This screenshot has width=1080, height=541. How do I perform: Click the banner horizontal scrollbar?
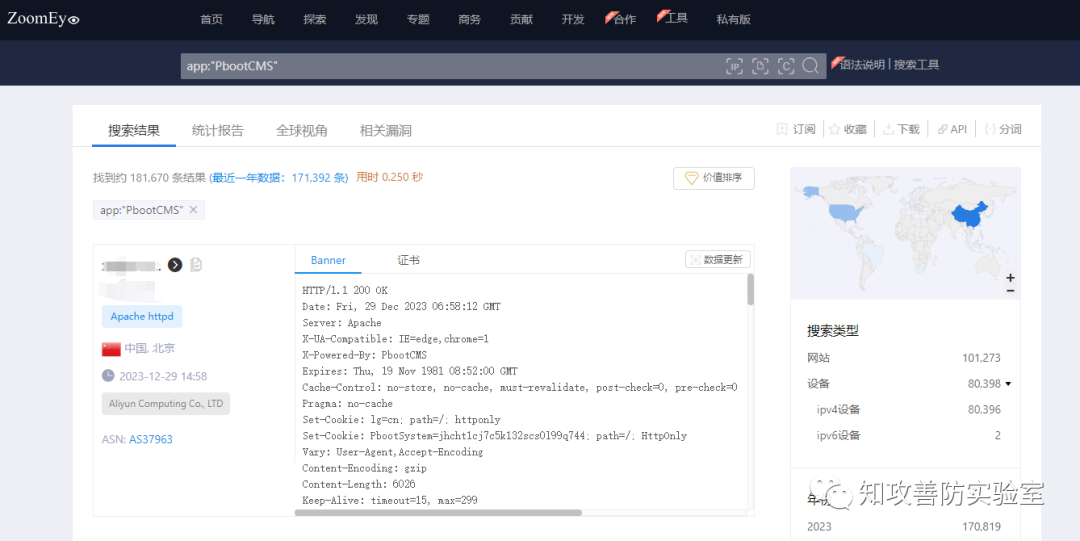438,512
